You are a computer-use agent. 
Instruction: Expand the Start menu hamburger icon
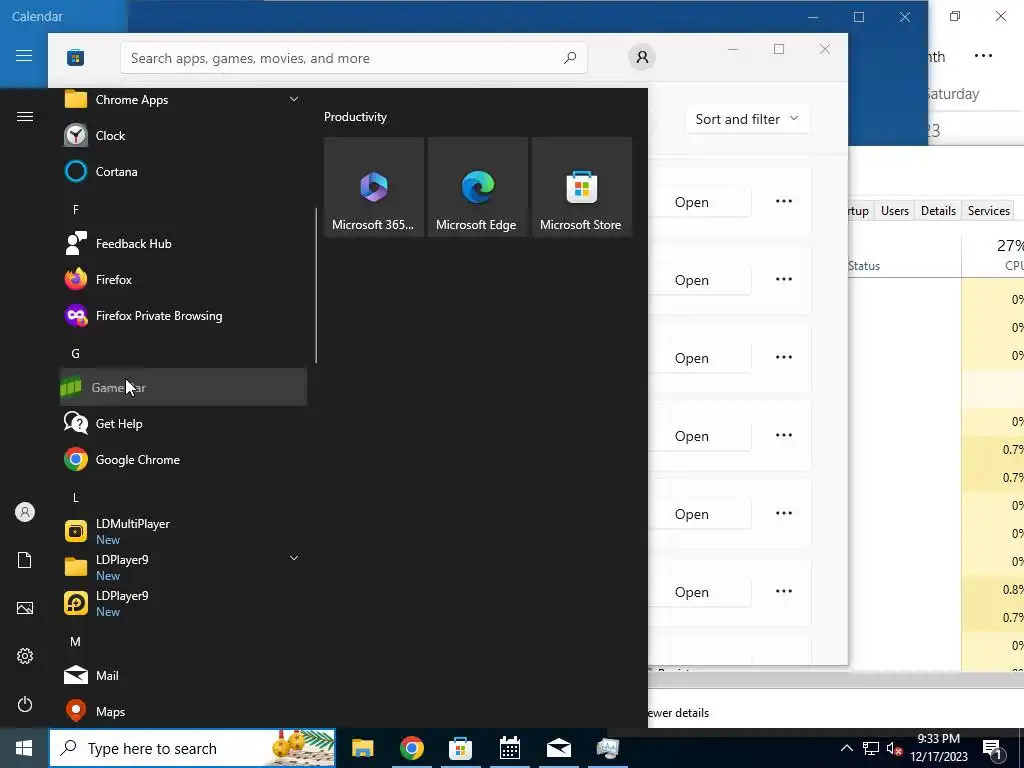[x=25, y=117]
